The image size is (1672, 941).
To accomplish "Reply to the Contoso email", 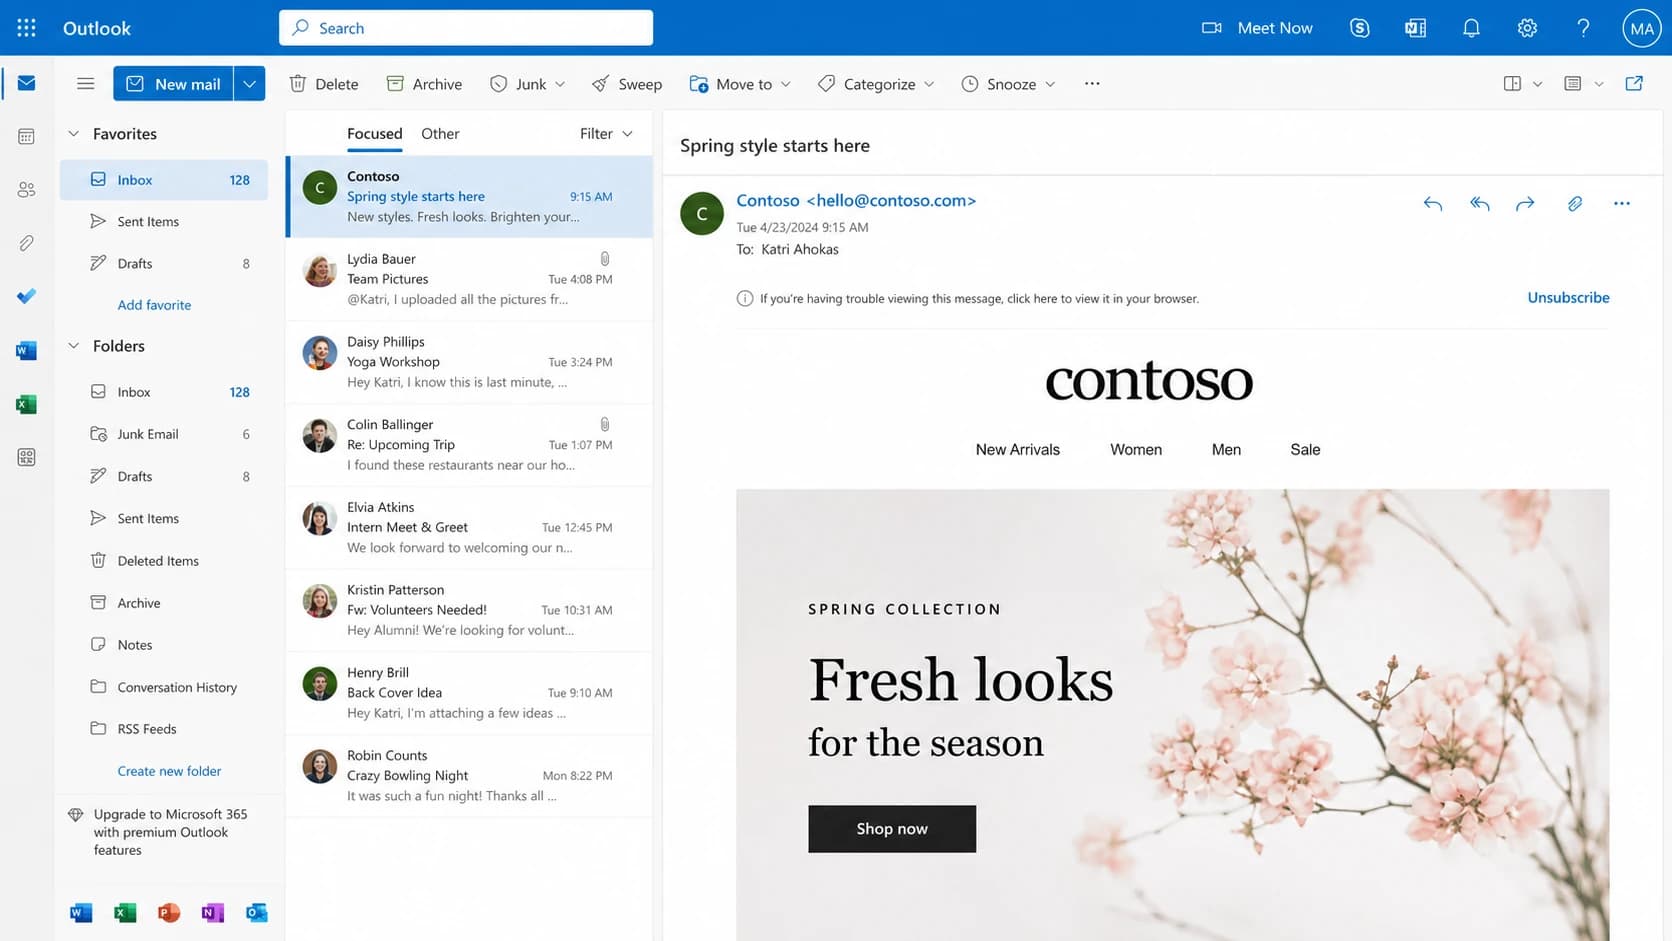I will (x=1433, y=204).
